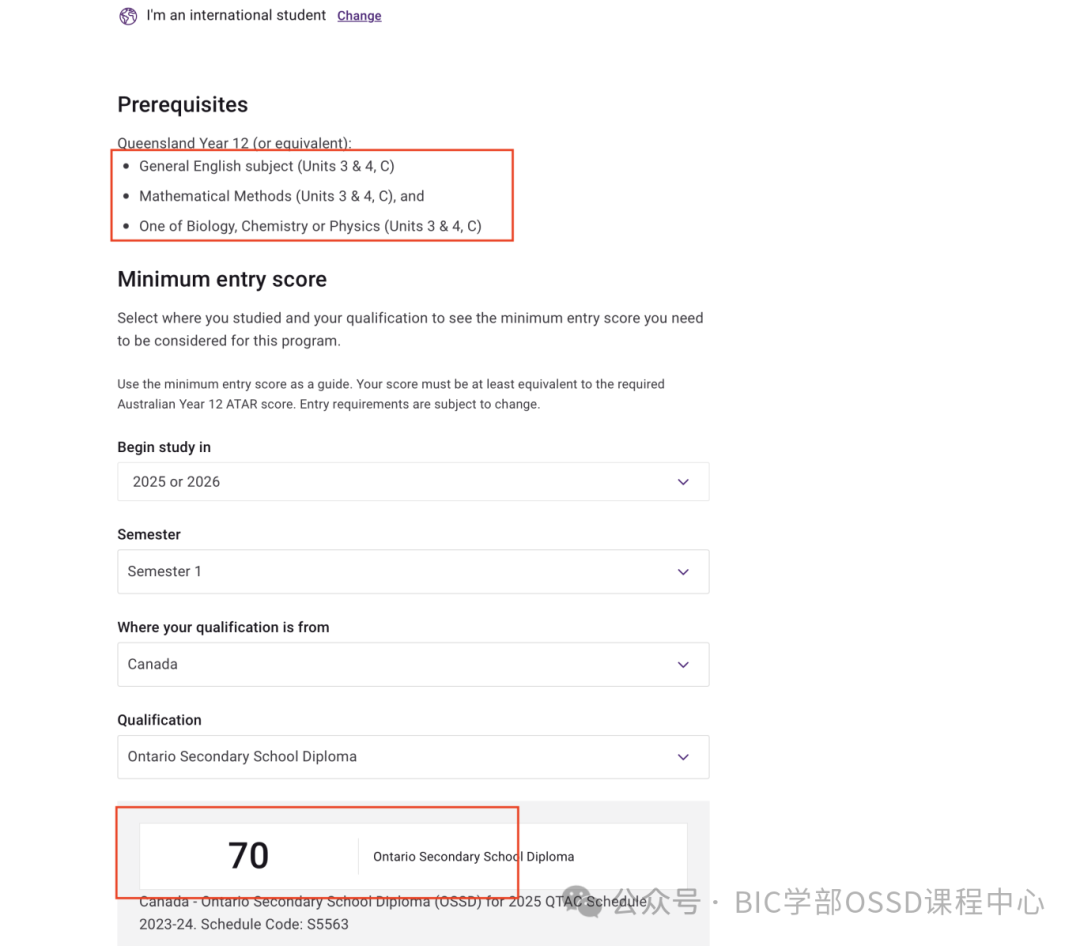Viewport: 1080px width, 946px height.
Task: Click the chevron arrow in Semester field
Action: coord(683,572)
